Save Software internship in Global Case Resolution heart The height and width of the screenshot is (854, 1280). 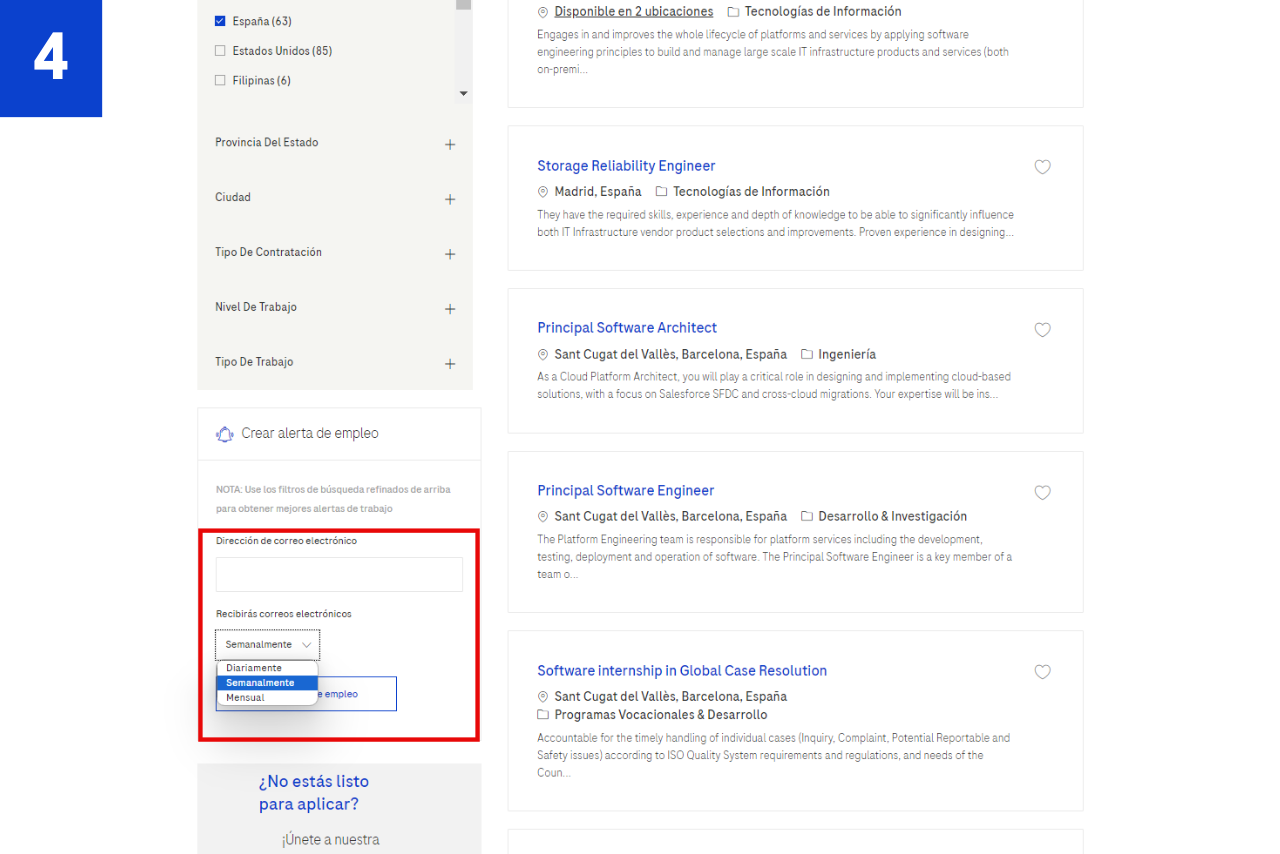[x=1042, y=672]
